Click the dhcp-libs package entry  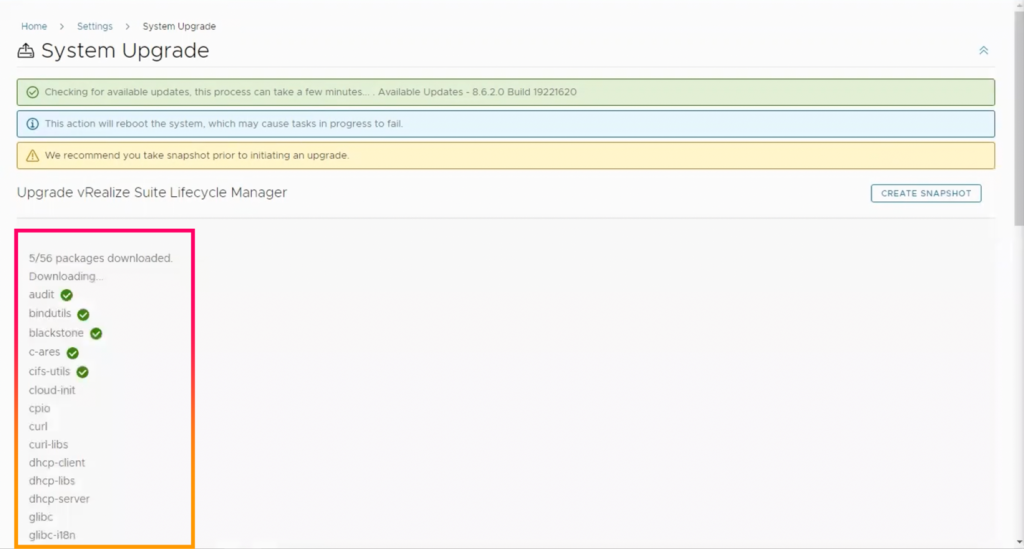(52, 481)
